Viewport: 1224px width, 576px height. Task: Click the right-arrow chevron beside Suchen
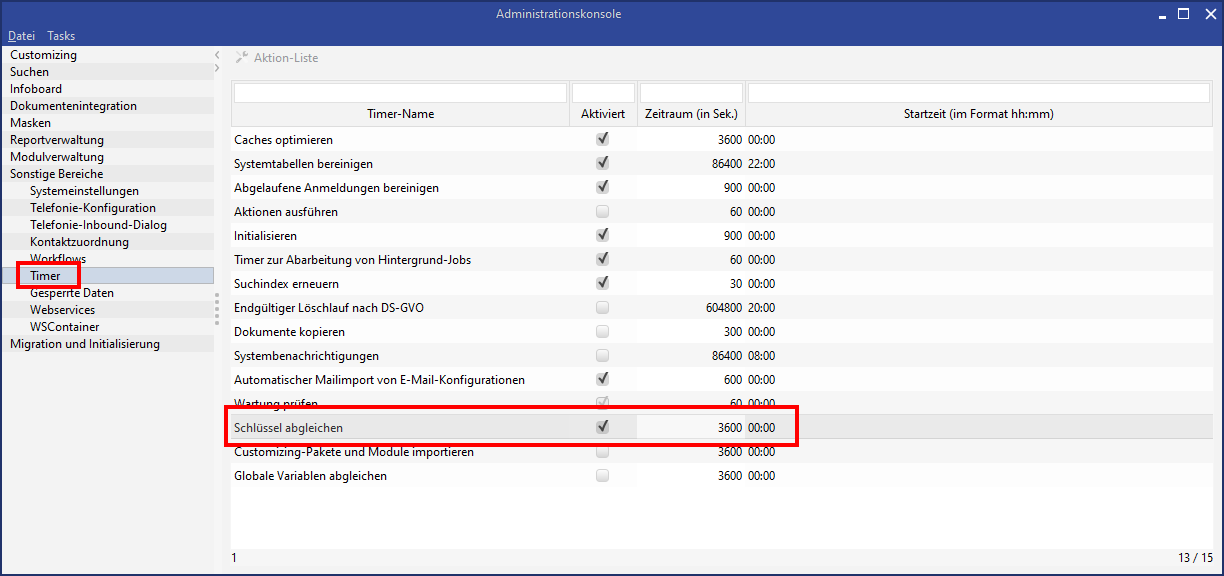(217, 69)
